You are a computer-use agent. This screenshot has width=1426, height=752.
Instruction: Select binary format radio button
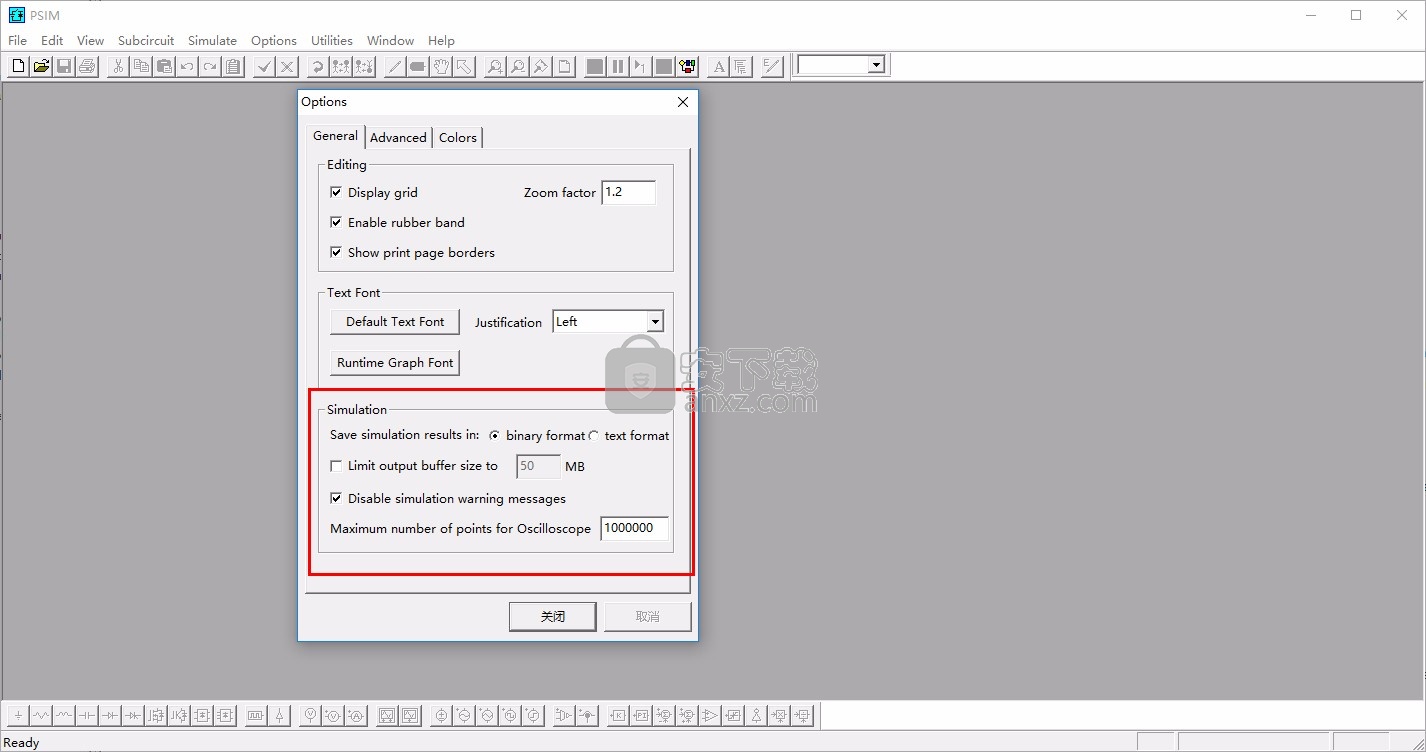coord(494,436)
